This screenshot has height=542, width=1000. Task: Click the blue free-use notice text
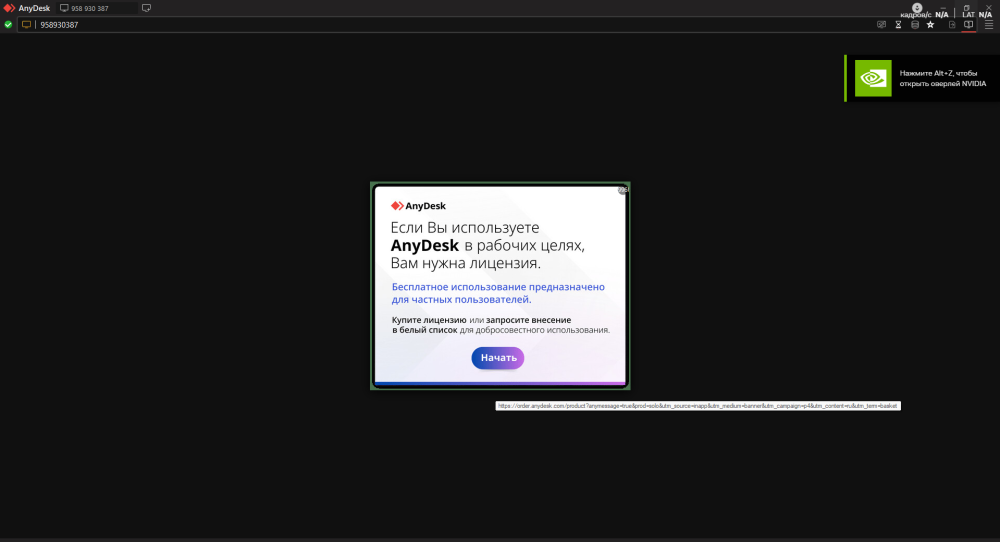tap(498, 293)
